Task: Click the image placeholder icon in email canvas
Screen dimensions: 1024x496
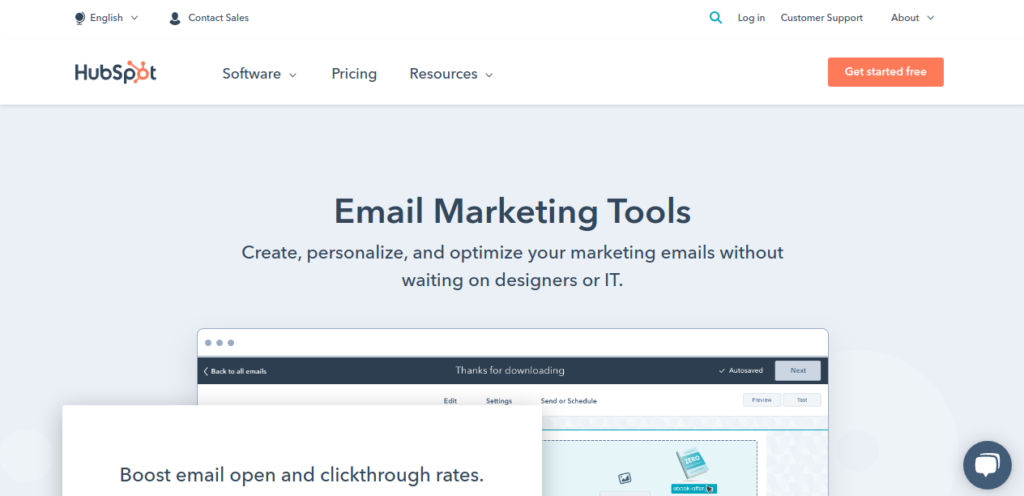Action: (624, 478)
